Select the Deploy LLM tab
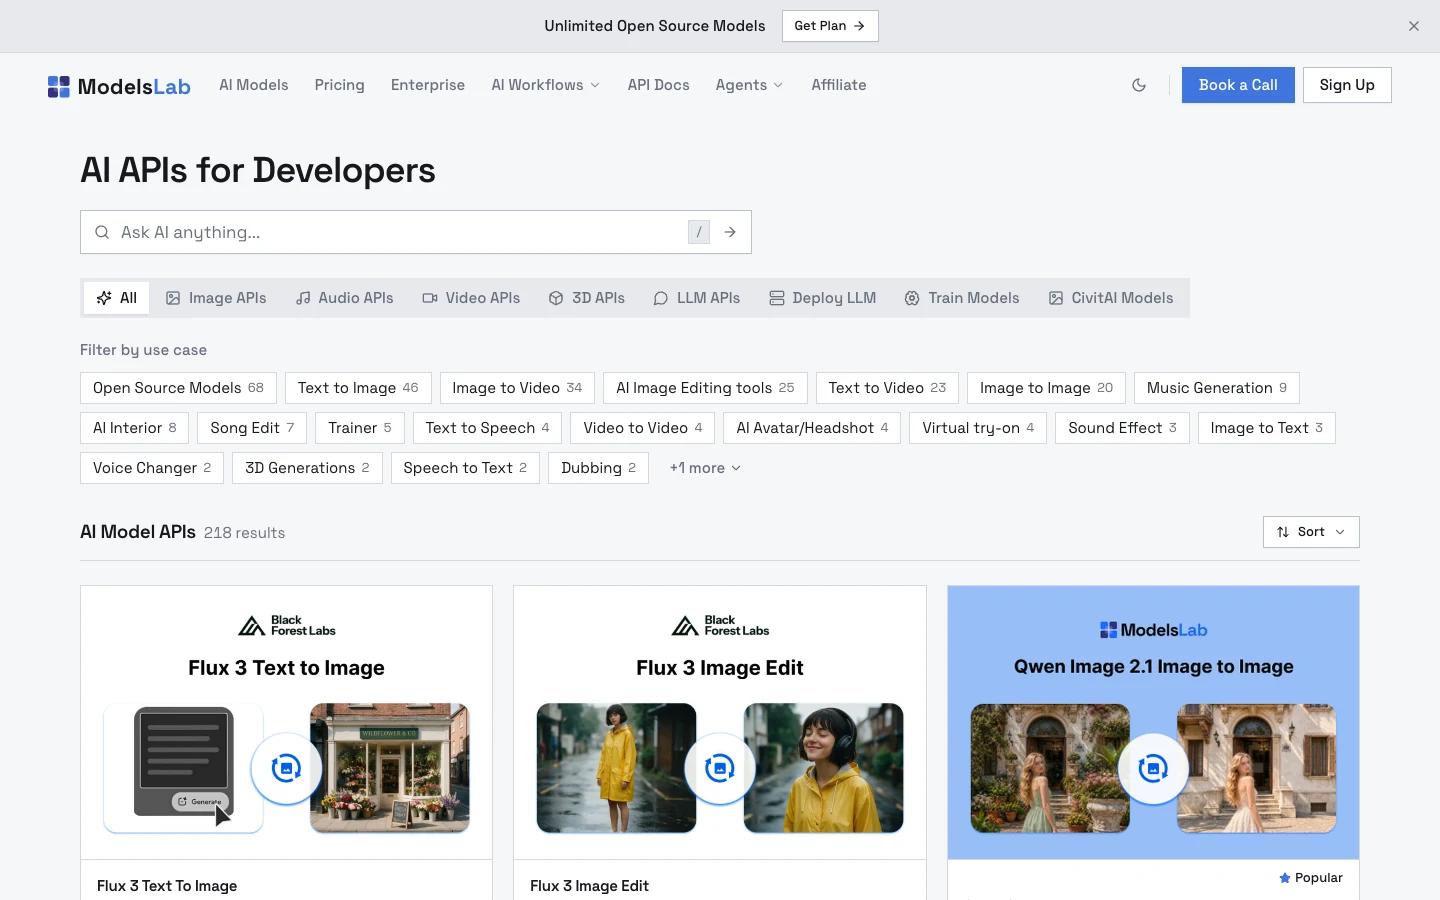This screenshot has height=900, width=1440. (x=822, y=298)
